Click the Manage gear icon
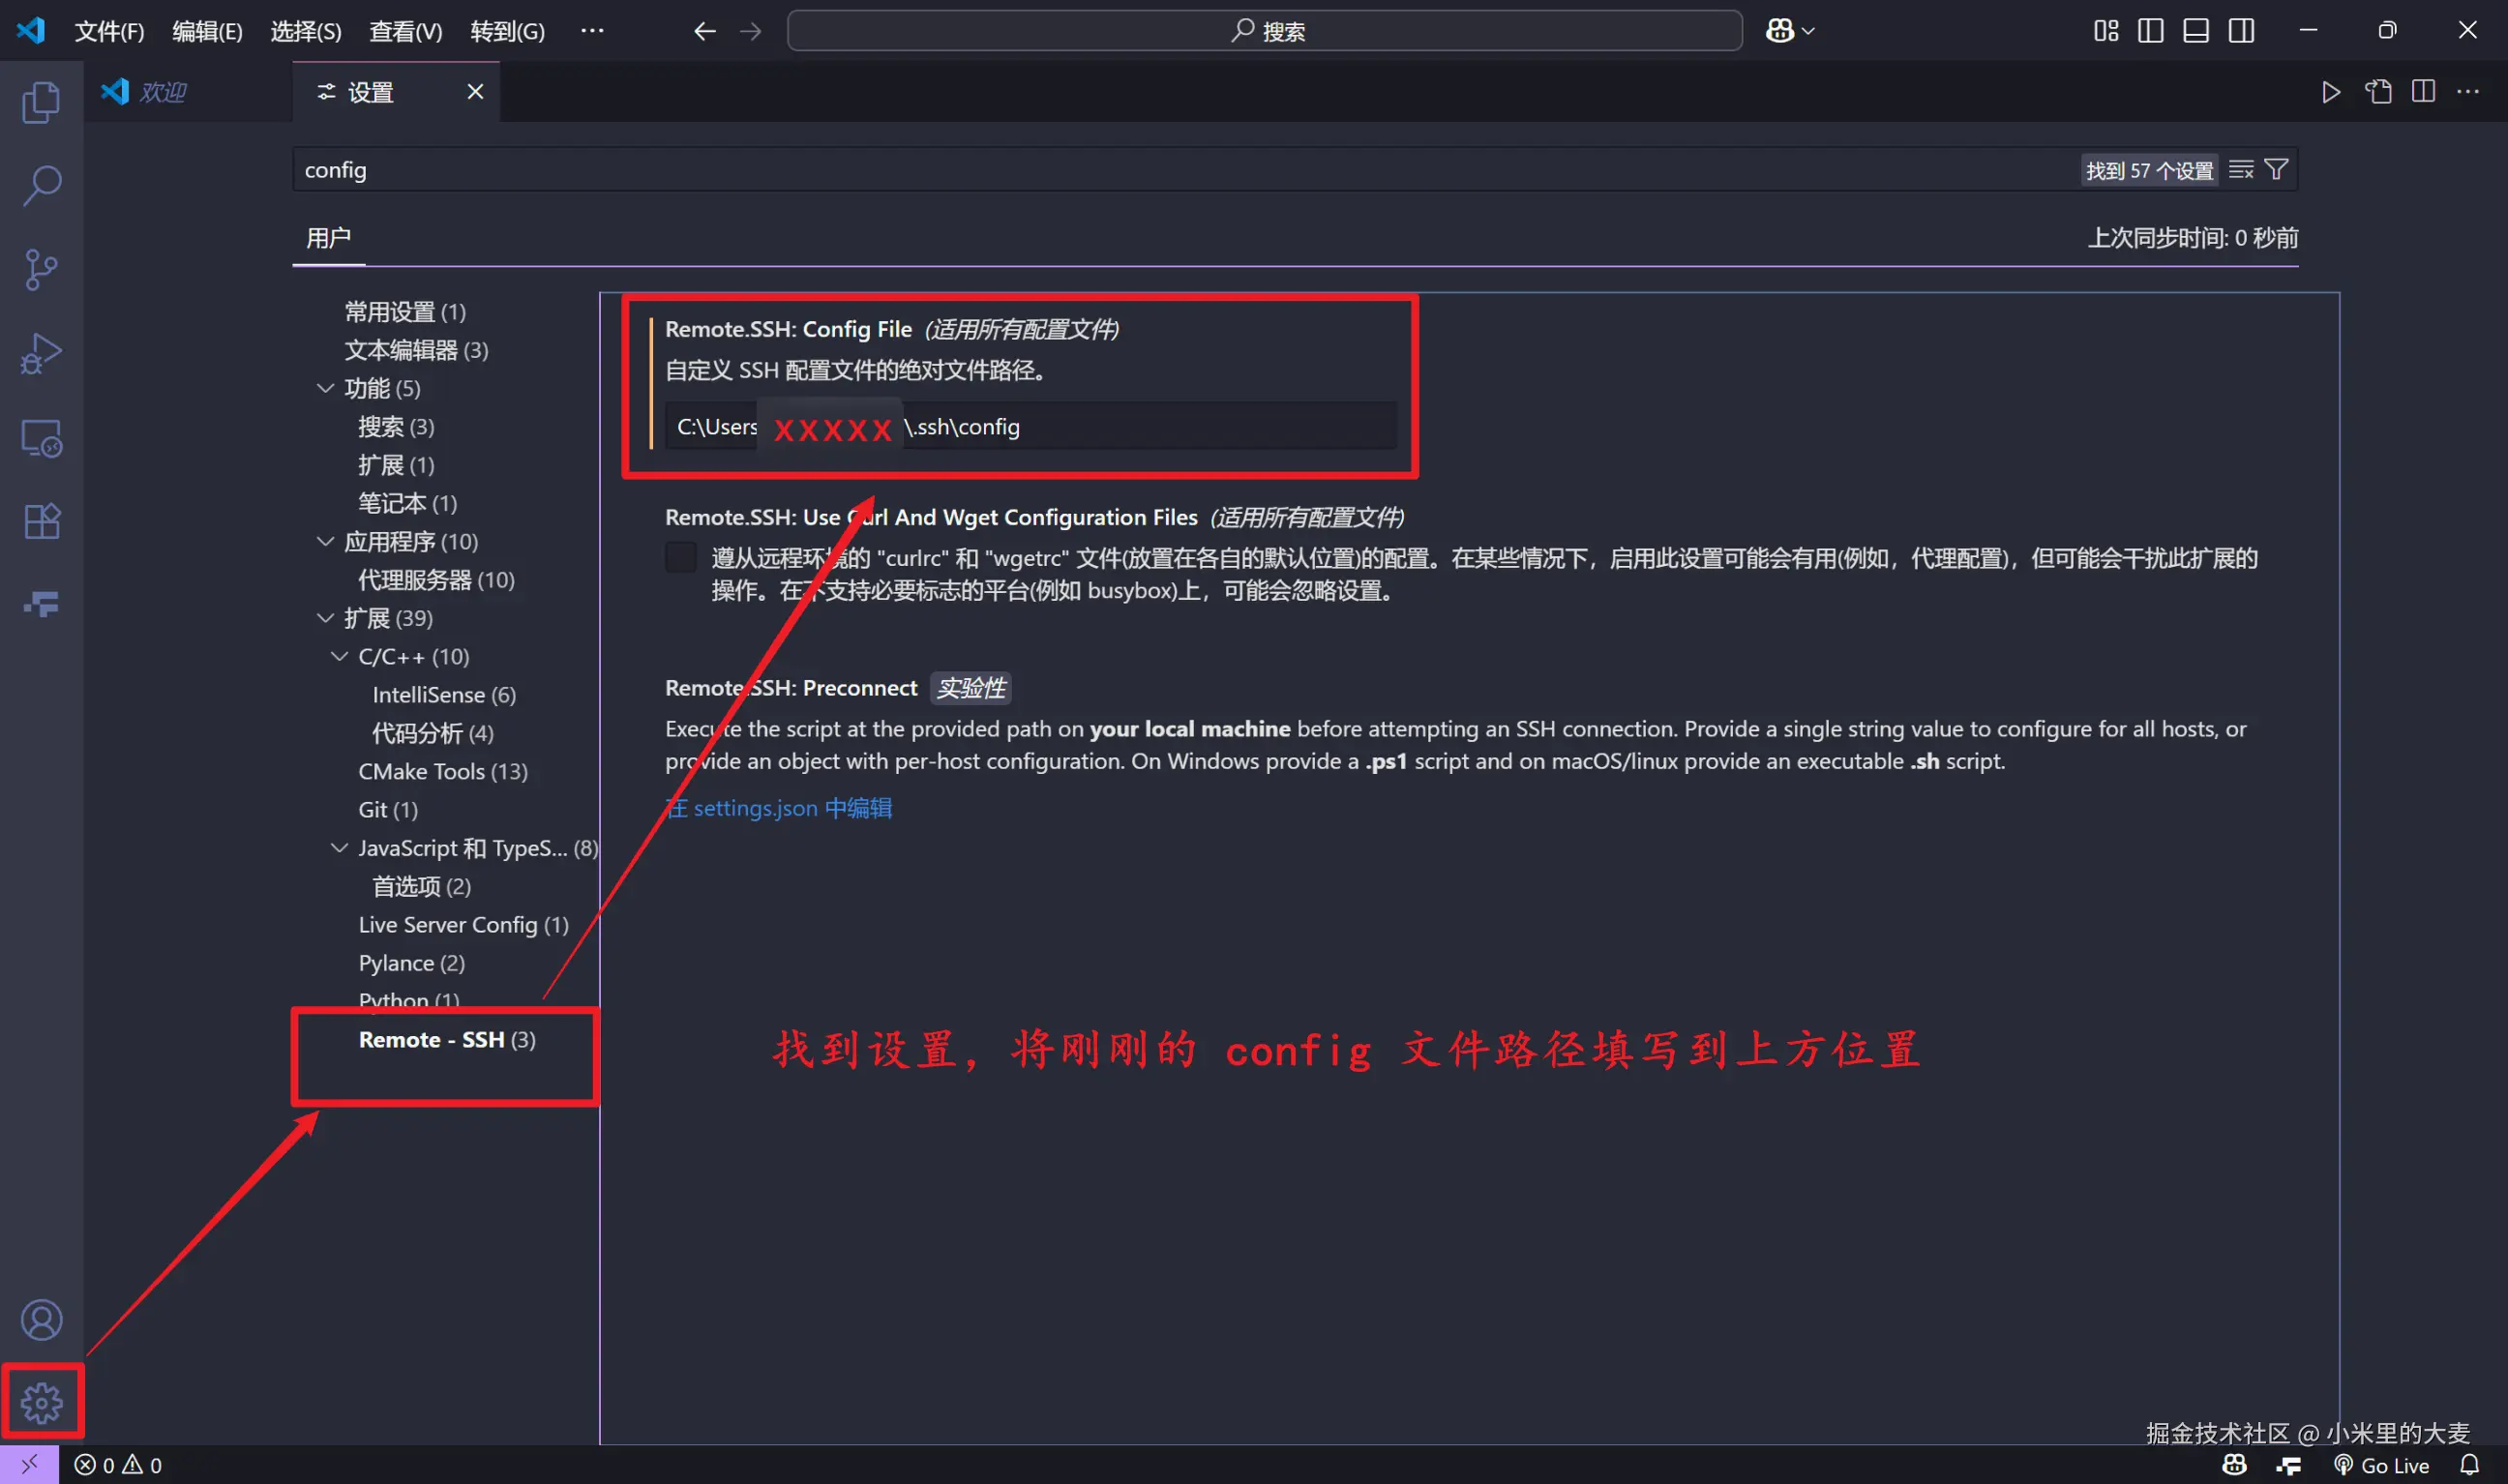Screen dimensions: 2508x1484 [x=41, y=1402]
